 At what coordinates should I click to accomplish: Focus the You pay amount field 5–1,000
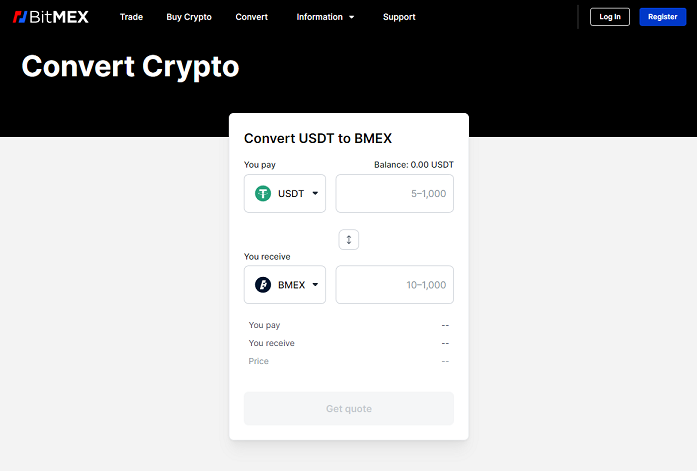coord(395,193)
